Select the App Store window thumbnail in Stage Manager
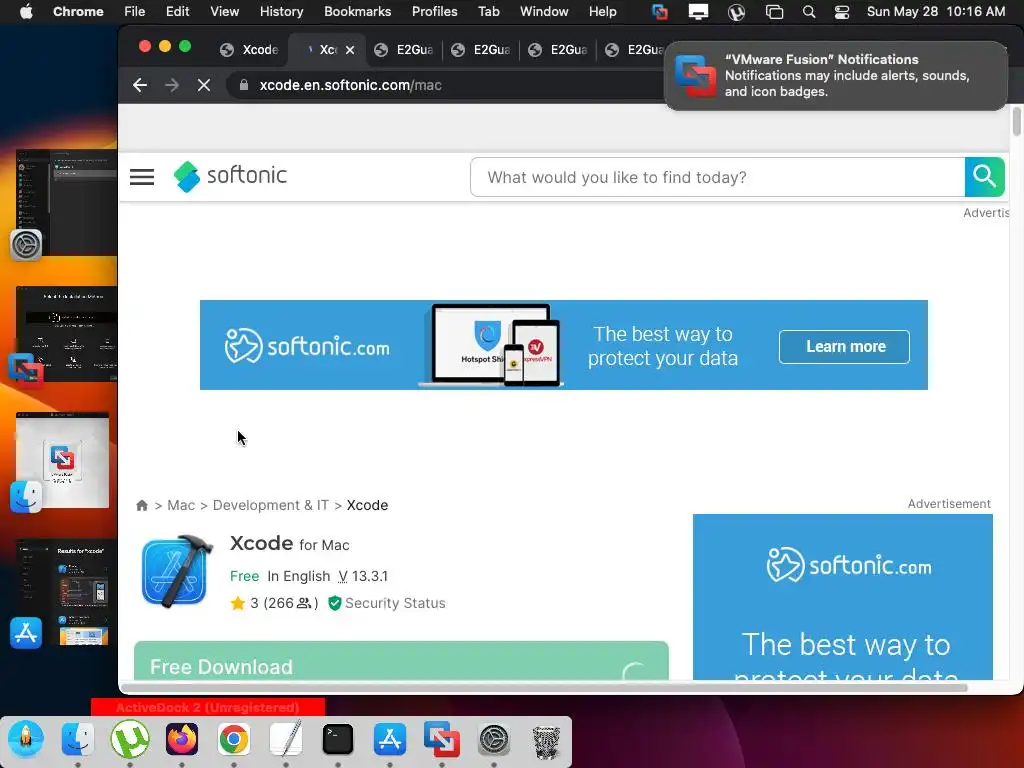 coord(62,593)
